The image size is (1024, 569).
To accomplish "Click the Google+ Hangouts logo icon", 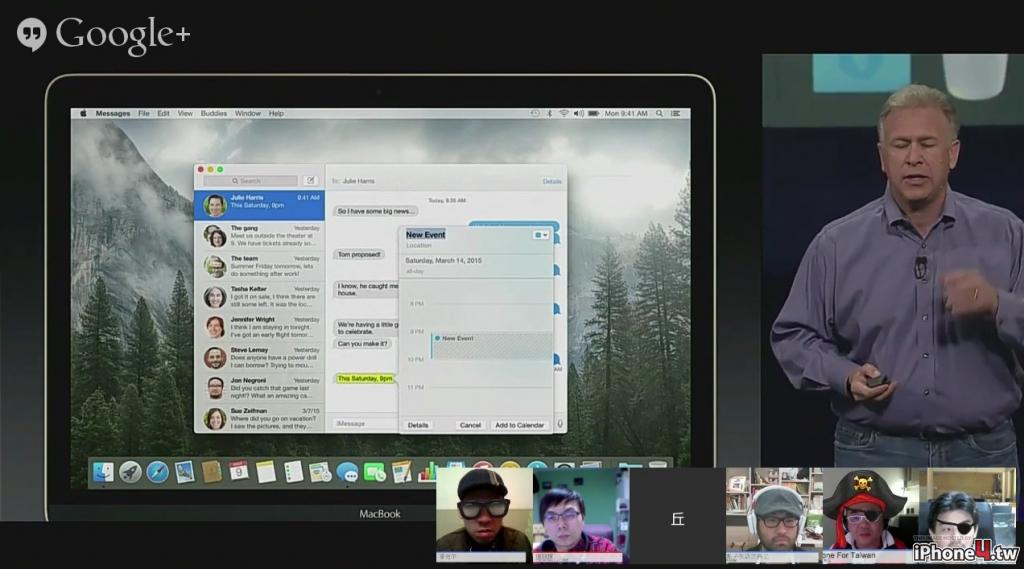I will click(x=31, y=34).
